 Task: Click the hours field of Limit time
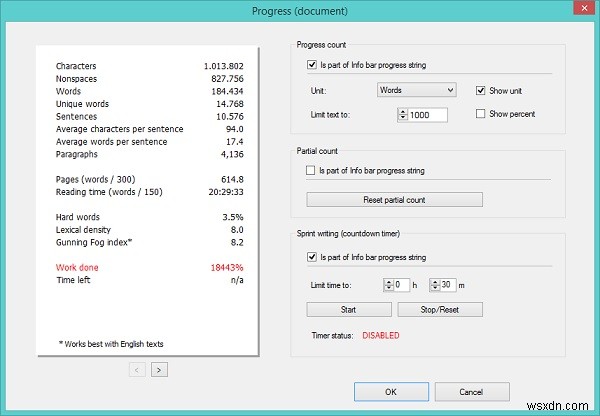tap(401, 285)
